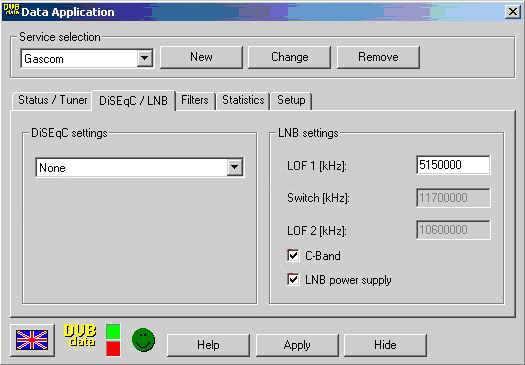
Task: Click the New service button
Action: point(201,57)
